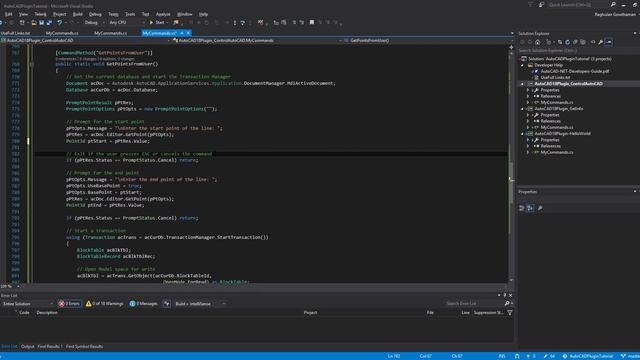Viewport: 640px width, 360px height.
Task: Click the clear filter icon in Error List
Action: coord(167,304)
